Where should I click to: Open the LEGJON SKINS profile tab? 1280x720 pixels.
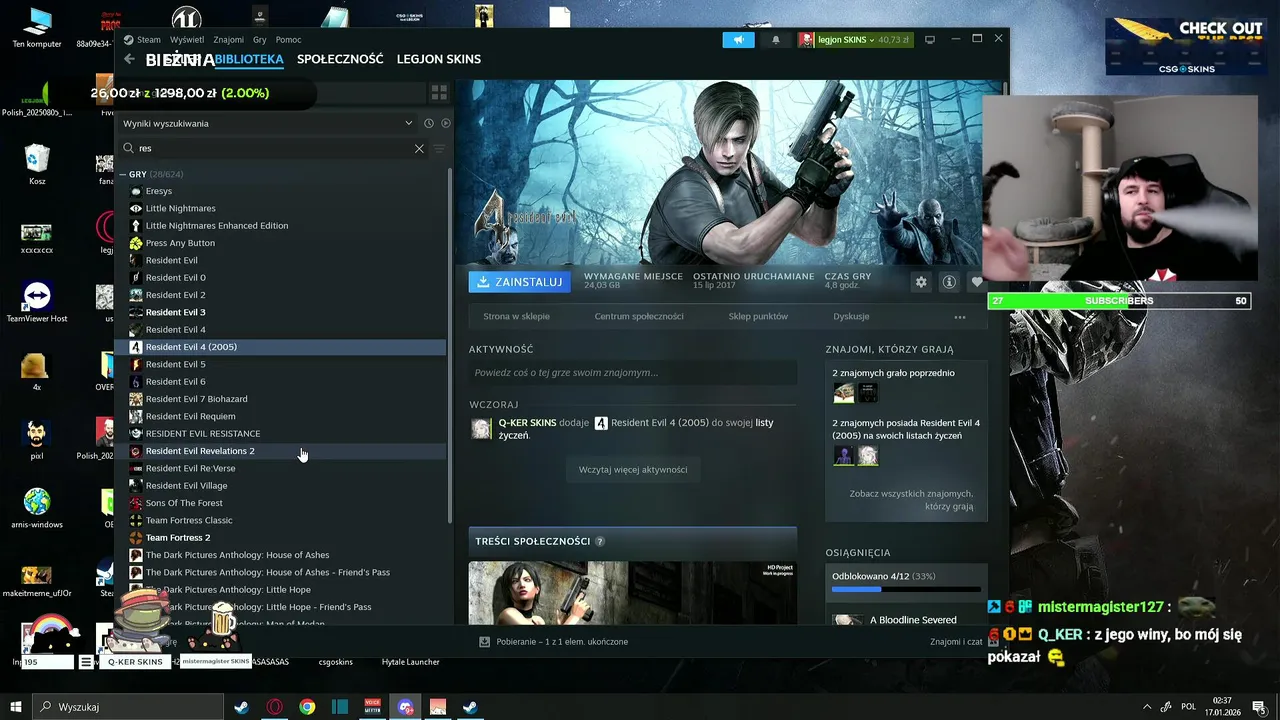439,59
